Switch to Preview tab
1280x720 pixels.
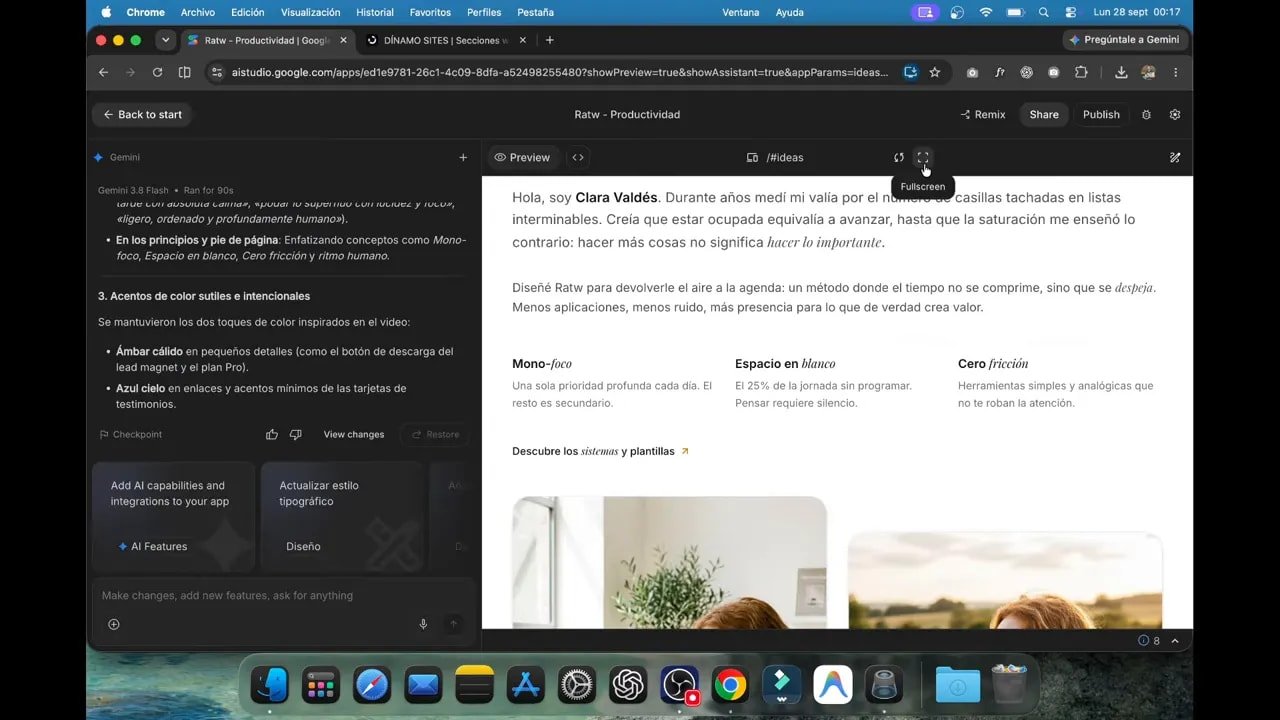(x=522, y=157)
